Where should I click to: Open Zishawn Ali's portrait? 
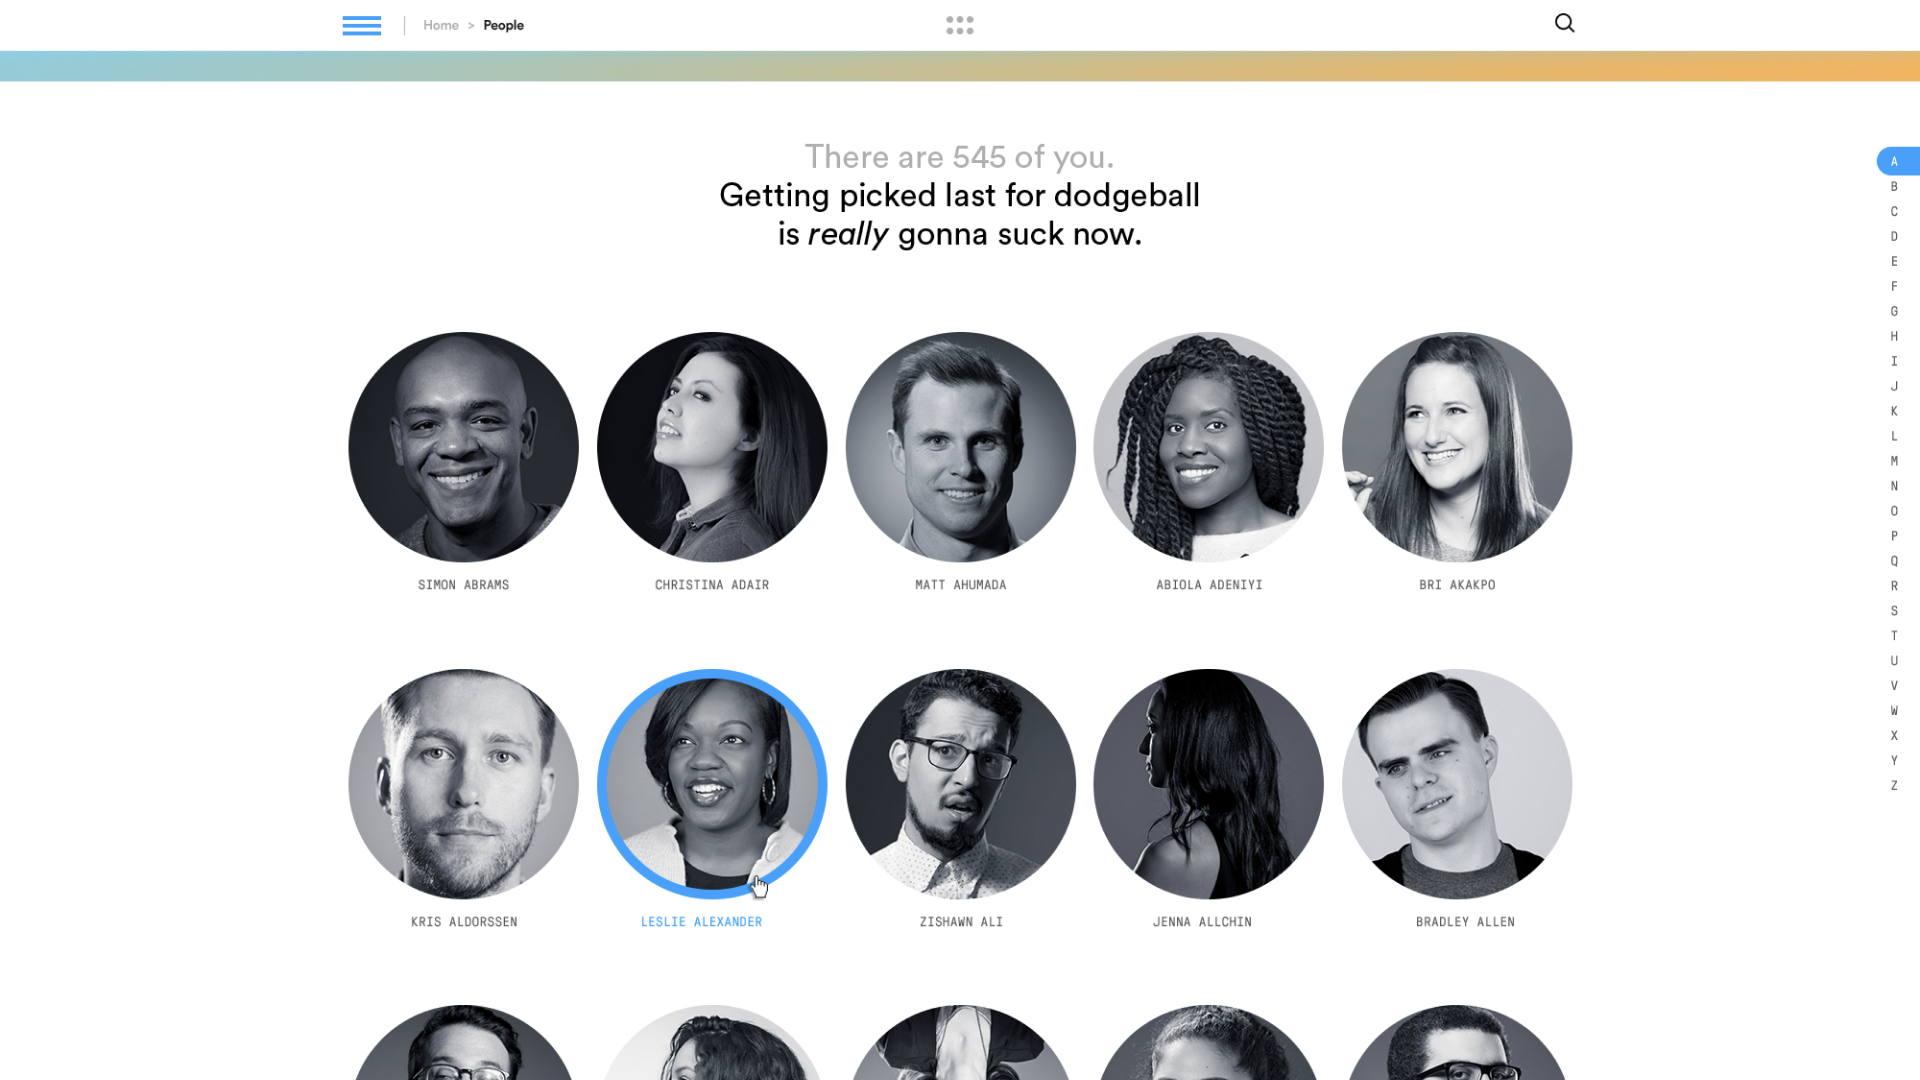[x=960, y=784]
